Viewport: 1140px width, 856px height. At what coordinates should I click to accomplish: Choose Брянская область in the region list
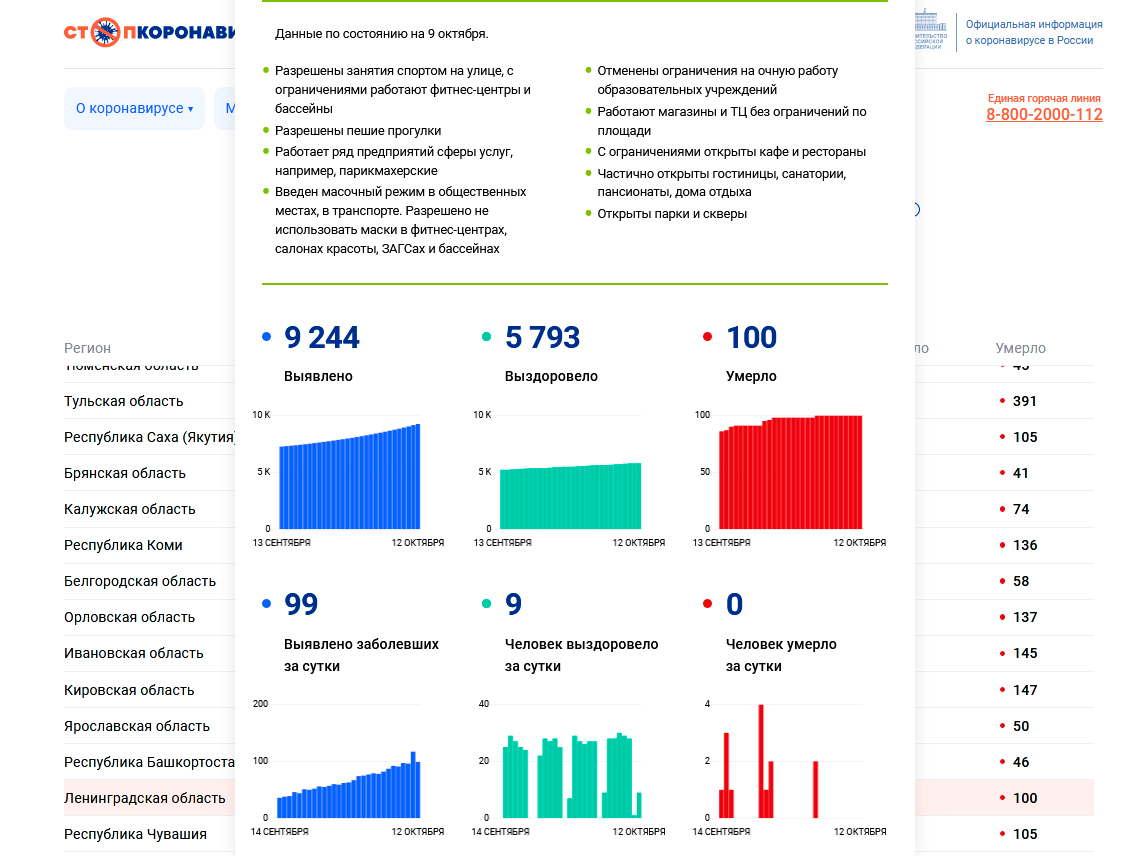(125, 473)
